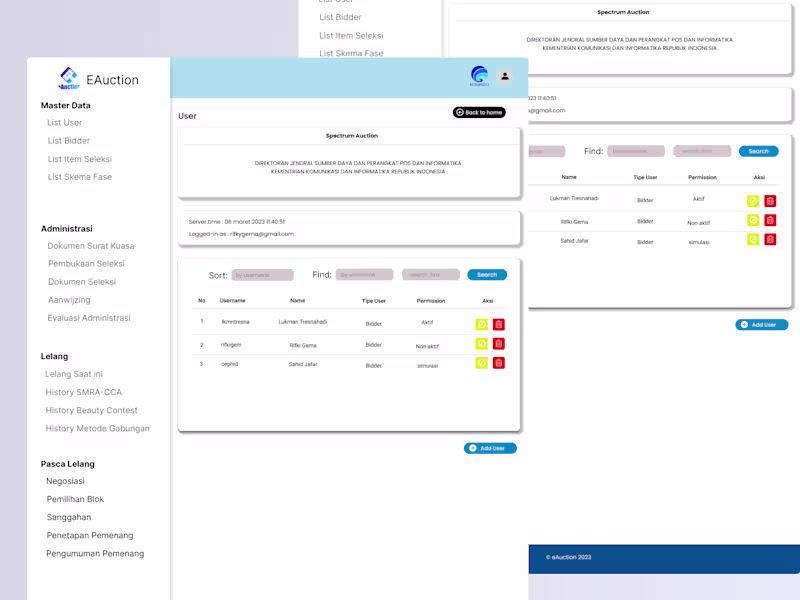Click the home arrow icon in Back to home
The image size is (800, 600).
tap(460, 112)
